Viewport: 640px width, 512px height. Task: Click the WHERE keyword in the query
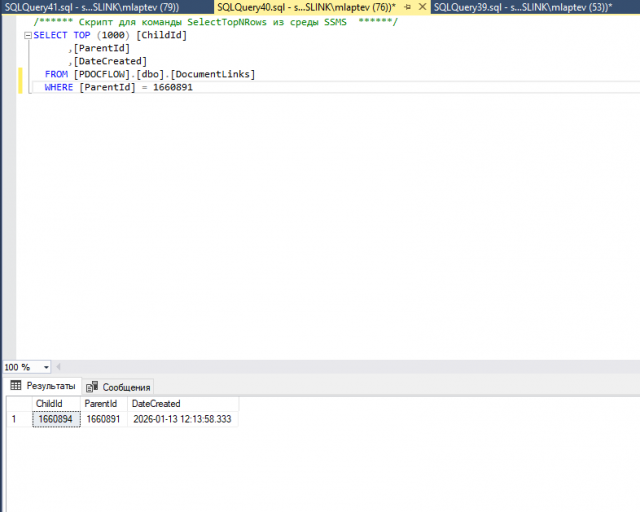(59, 87)
